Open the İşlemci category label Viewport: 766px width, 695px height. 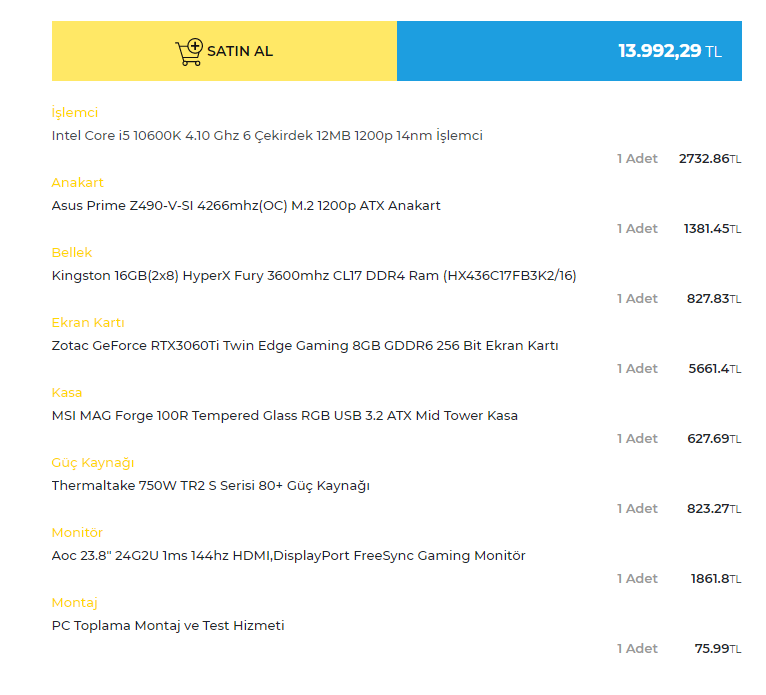point(75,113)
